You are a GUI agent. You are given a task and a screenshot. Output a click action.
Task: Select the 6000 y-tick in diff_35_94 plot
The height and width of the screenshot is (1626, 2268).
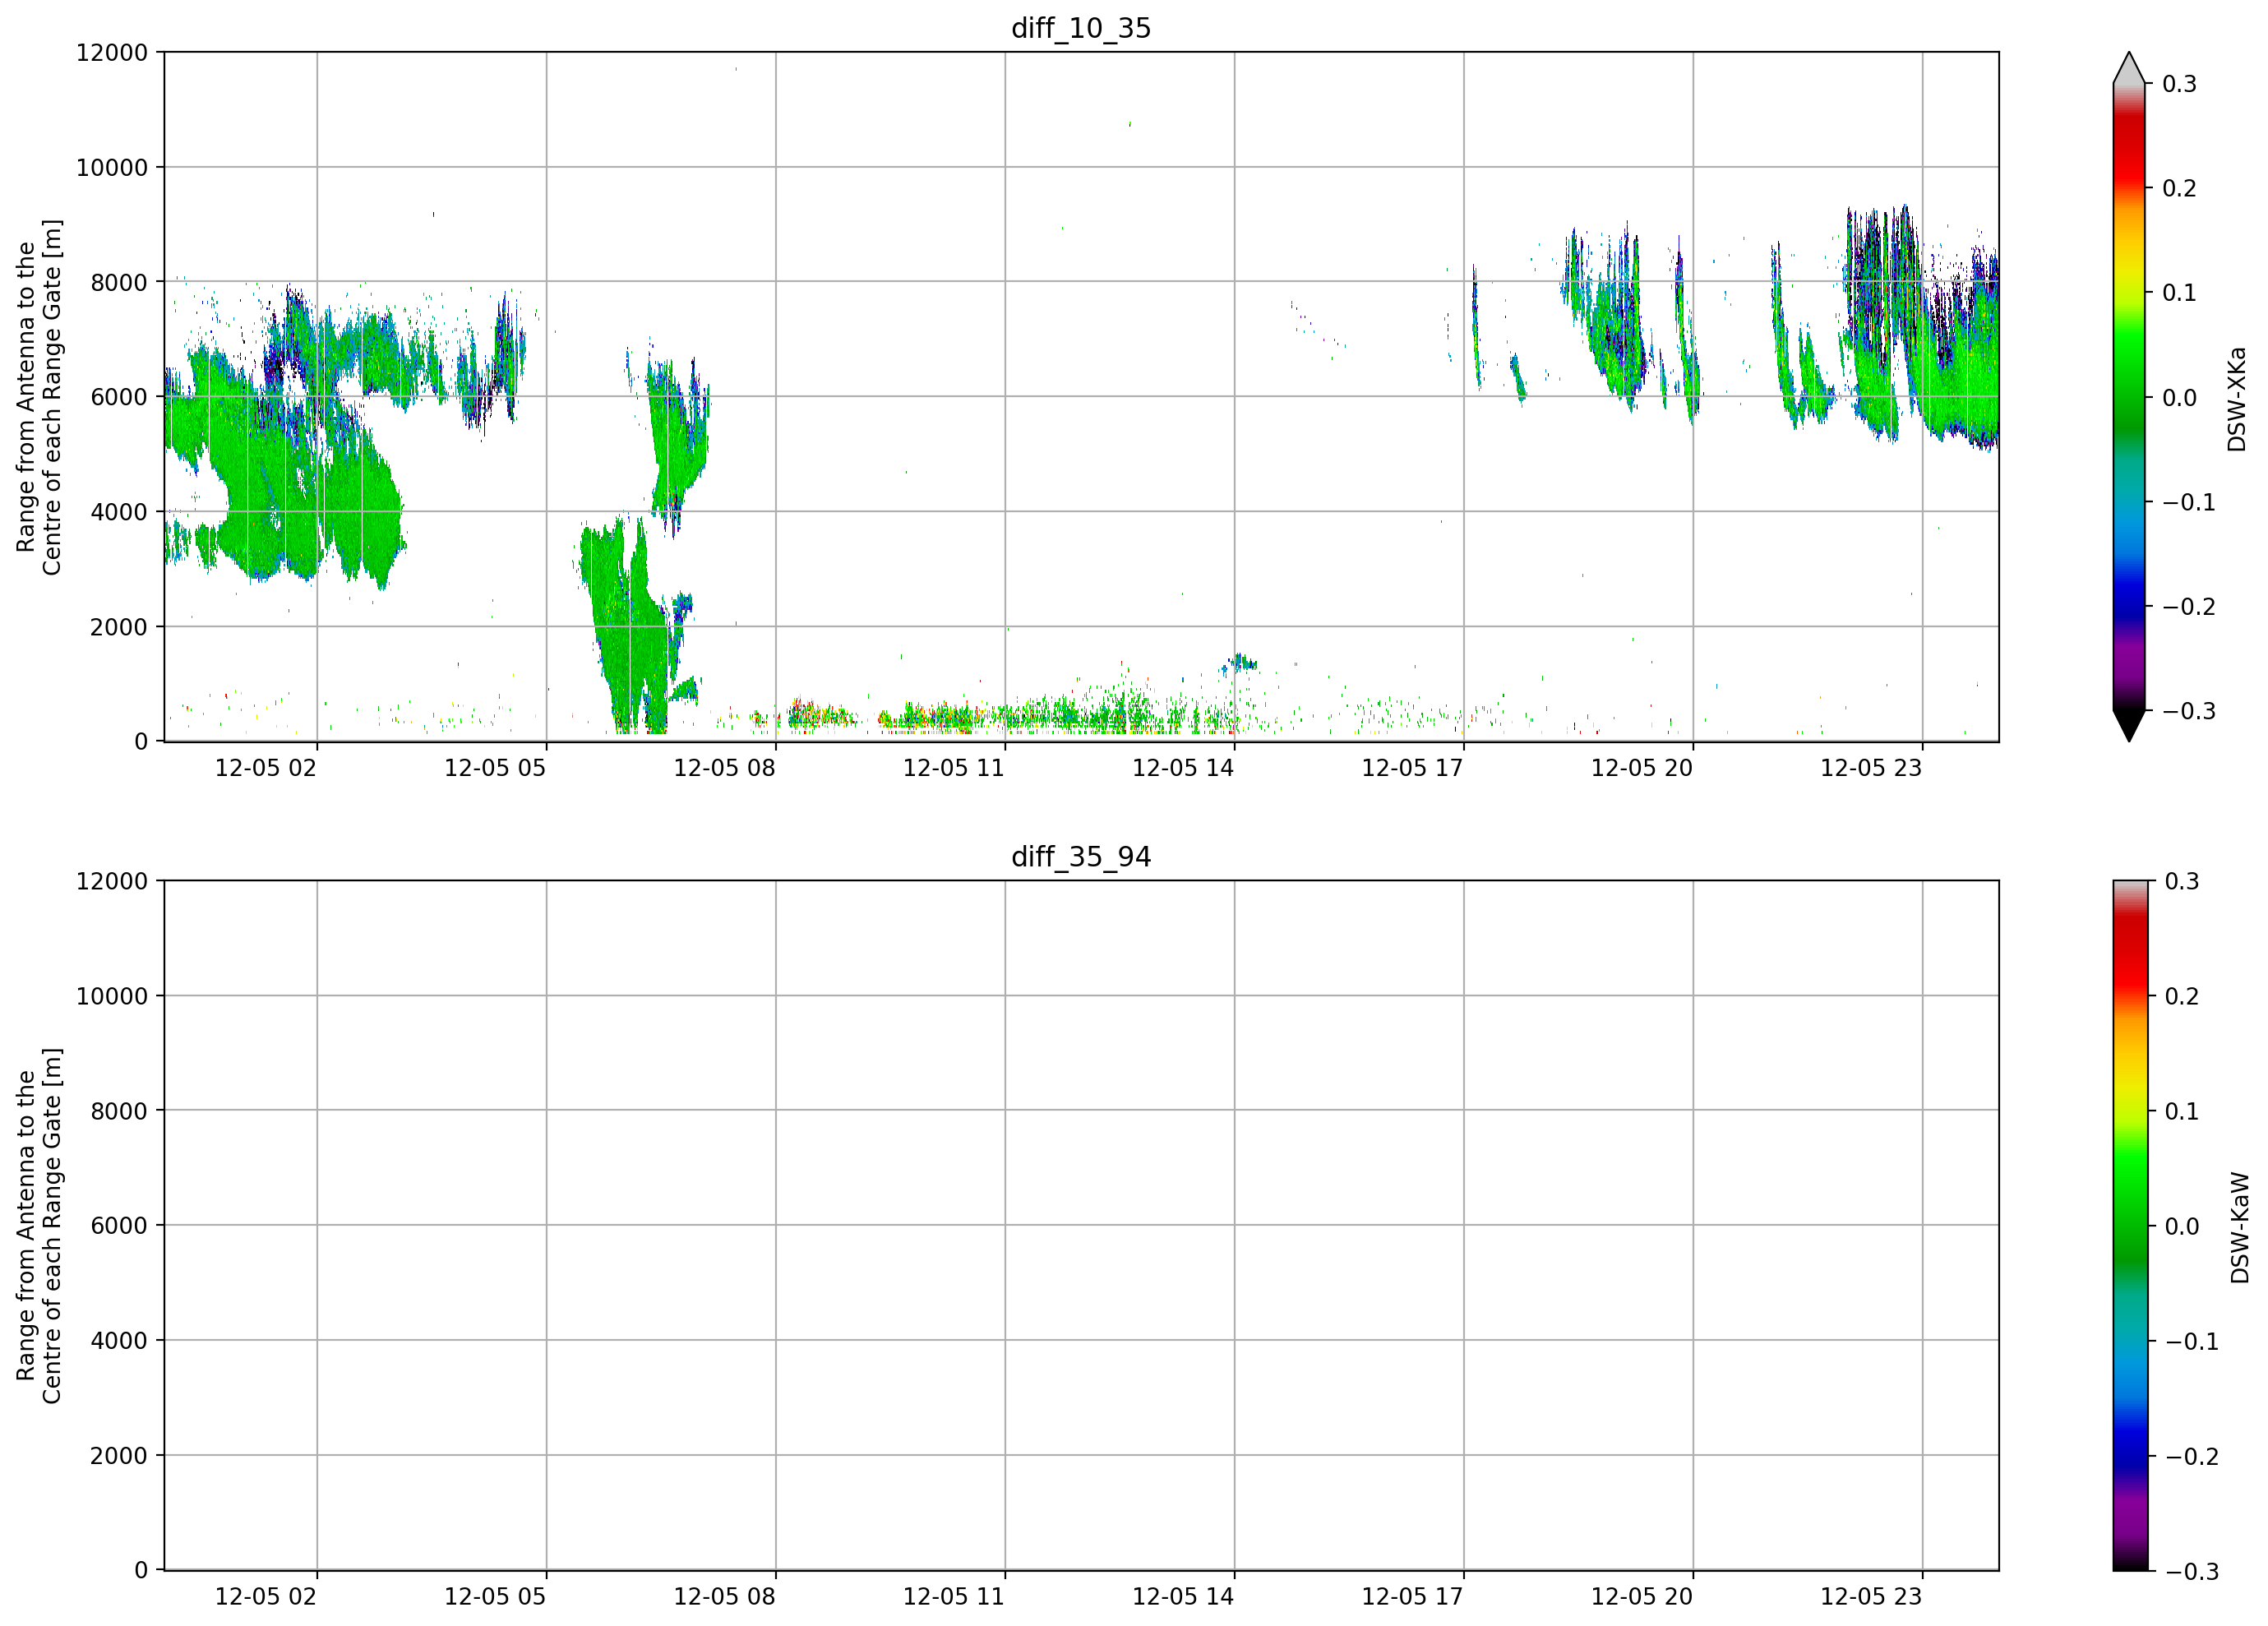click(119, 1226)
